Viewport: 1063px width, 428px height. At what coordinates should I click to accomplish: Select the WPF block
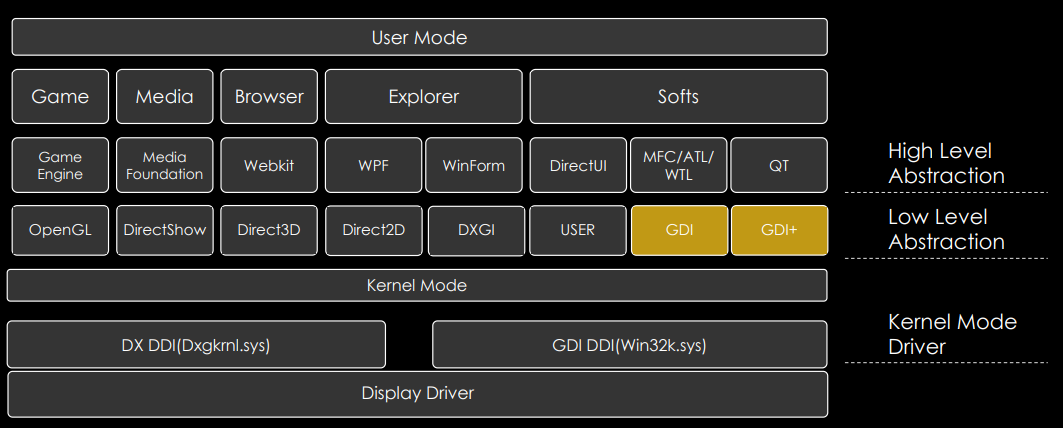373,165
